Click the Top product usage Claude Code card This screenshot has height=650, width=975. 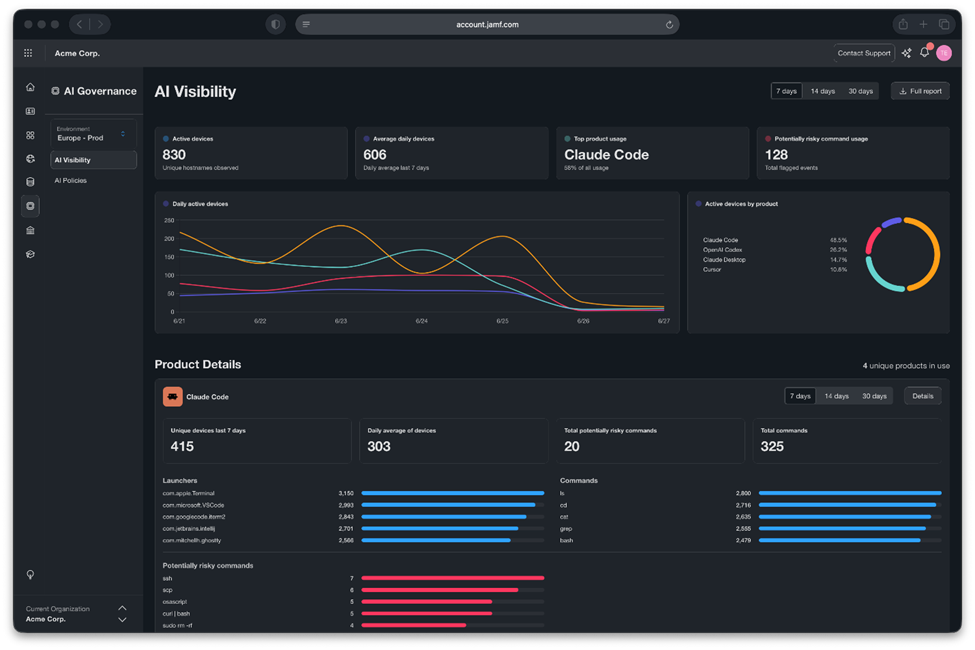(x=652, y=153)
